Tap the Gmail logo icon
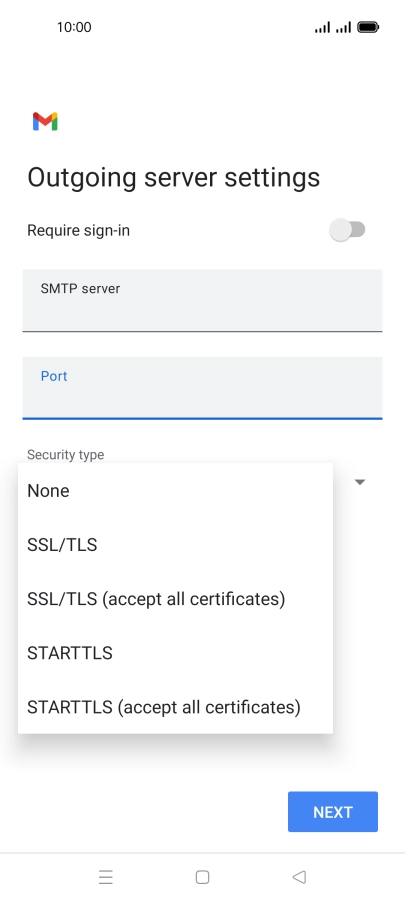This screenshot has width=405, height=902. click(x=45, y=121)
